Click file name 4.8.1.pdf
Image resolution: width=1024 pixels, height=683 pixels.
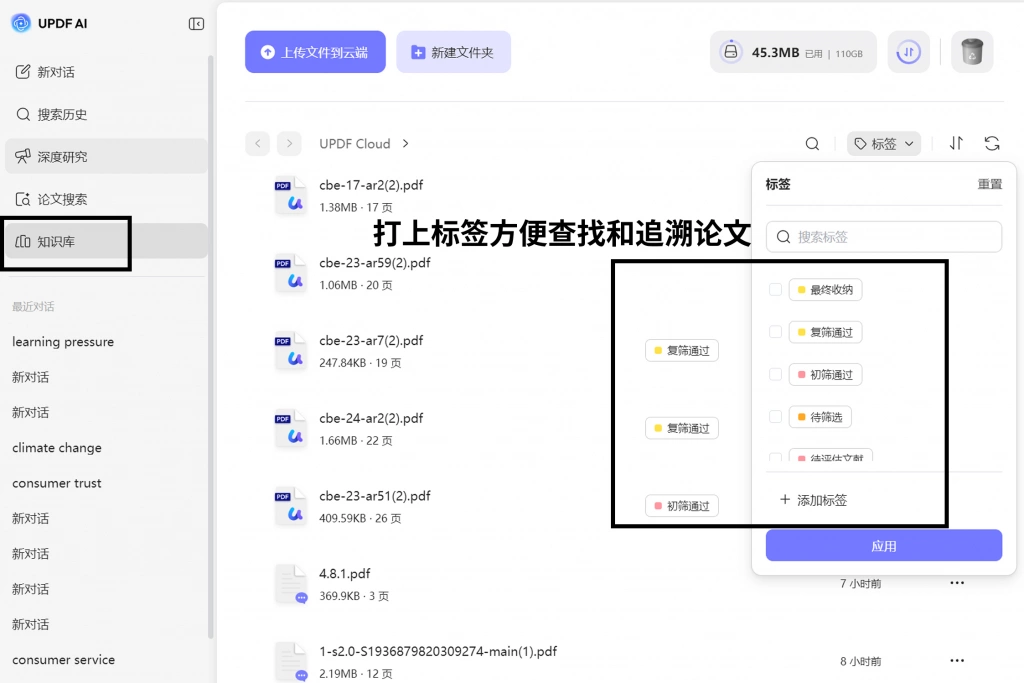point(344,574)
